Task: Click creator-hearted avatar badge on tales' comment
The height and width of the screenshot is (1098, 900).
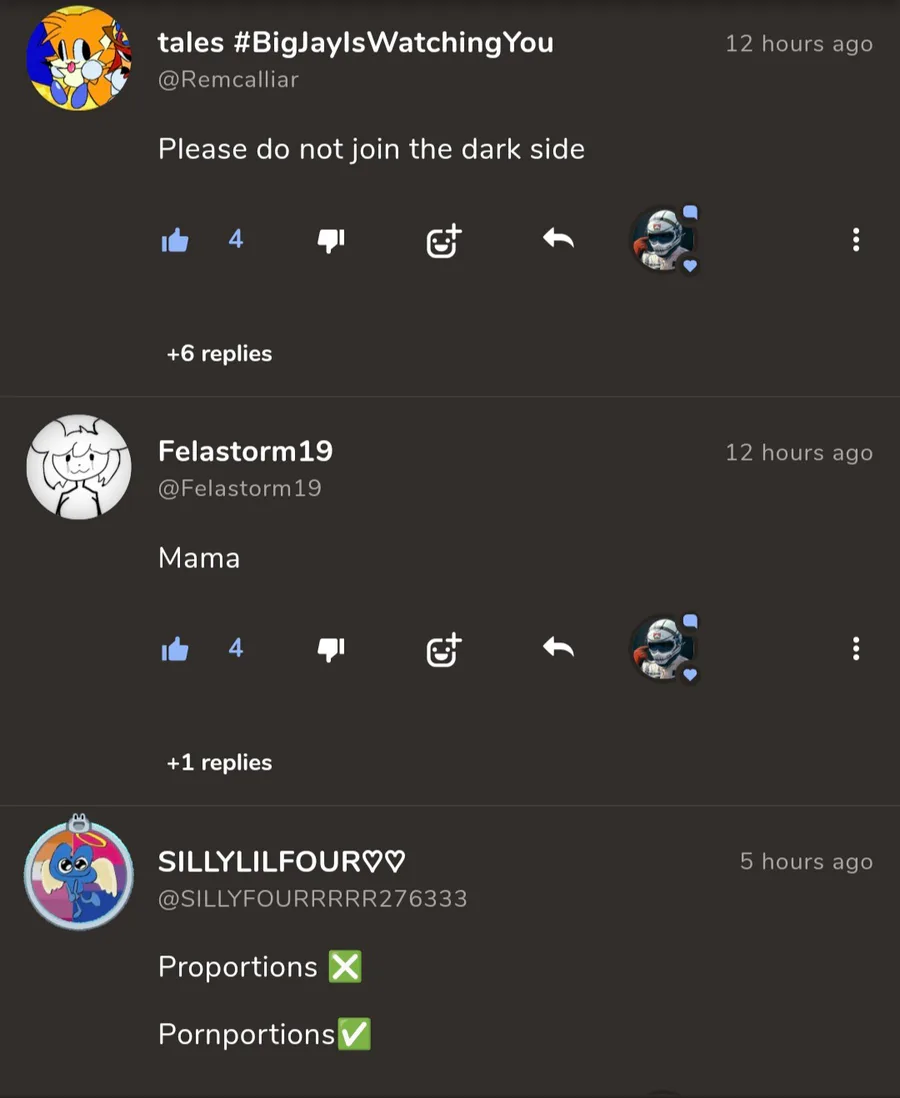Action: click(x=665, y=239)
